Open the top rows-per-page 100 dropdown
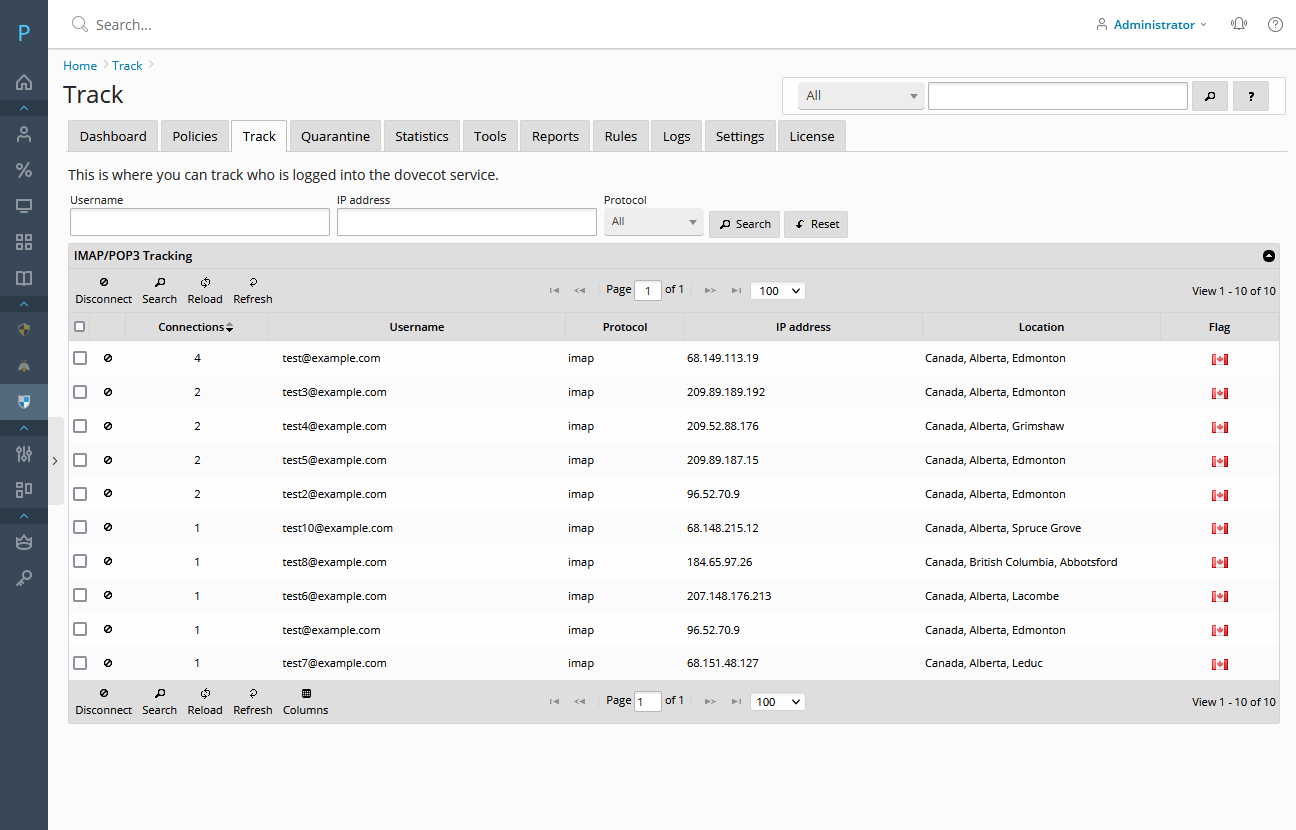Screen dimensions: 1296x830 tap(778, 291)
